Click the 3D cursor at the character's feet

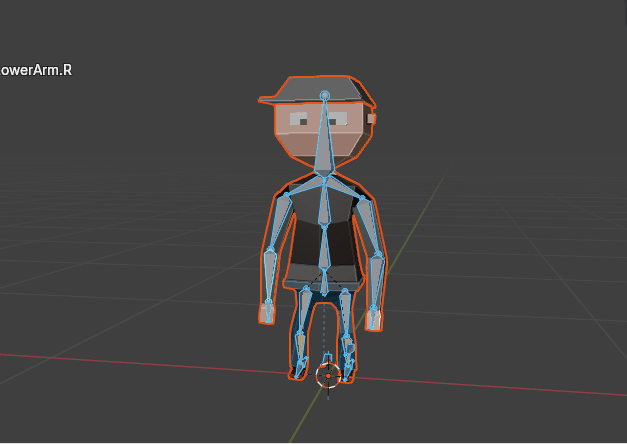(x=328, y=376)
